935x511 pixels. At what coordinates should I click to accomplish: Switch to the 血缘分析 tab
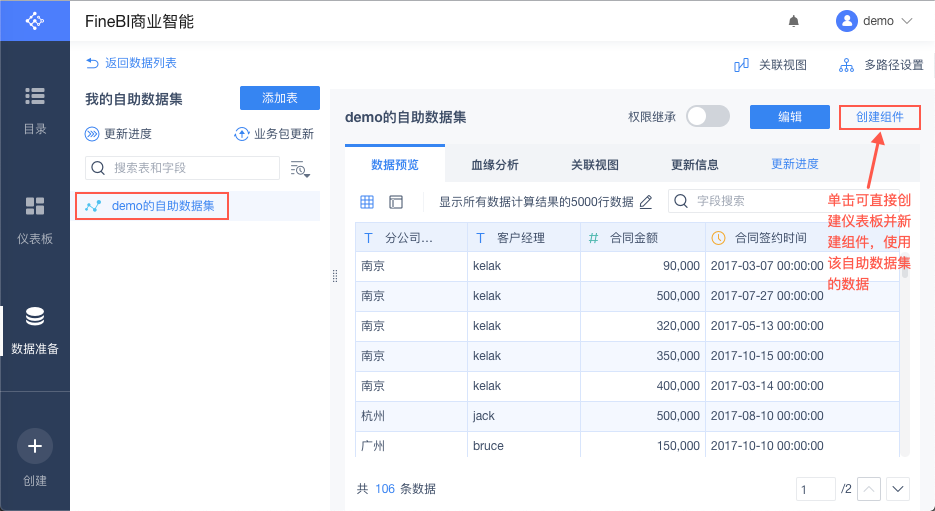click(x=494, y=165)
